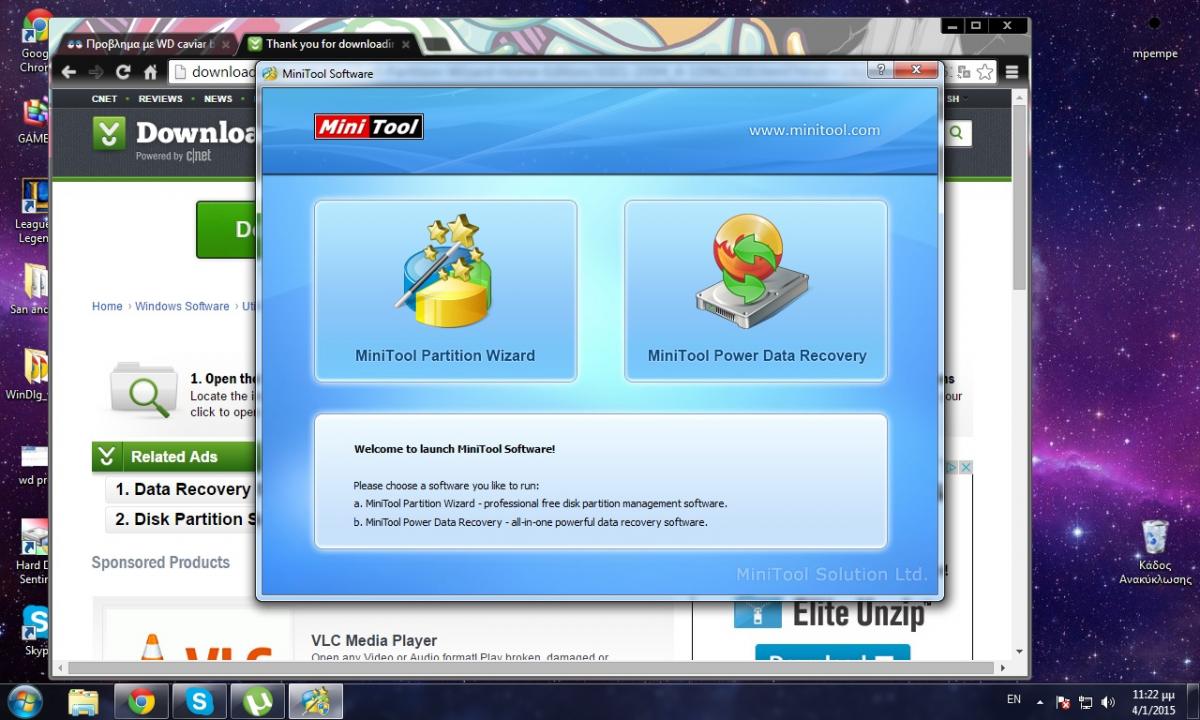Open File Explorer from the taskbar
1200x720 pixels.
tap(83, 701)
